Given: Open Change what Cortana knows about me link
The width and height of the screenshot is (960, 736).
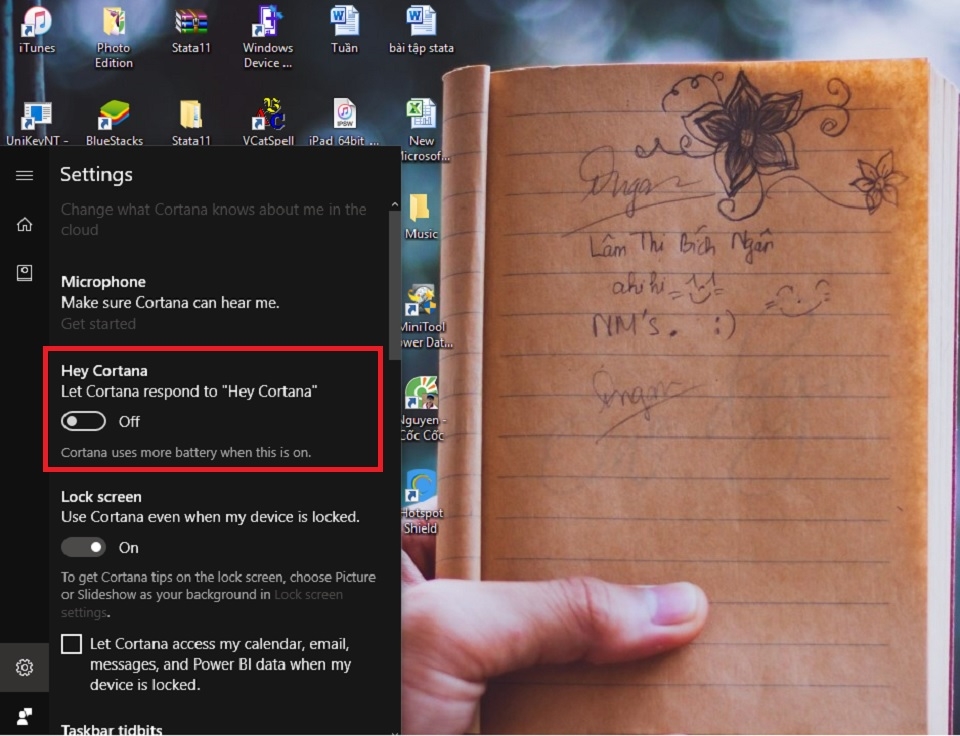Looking at the screenshot, I should click(x=213, y=219).
